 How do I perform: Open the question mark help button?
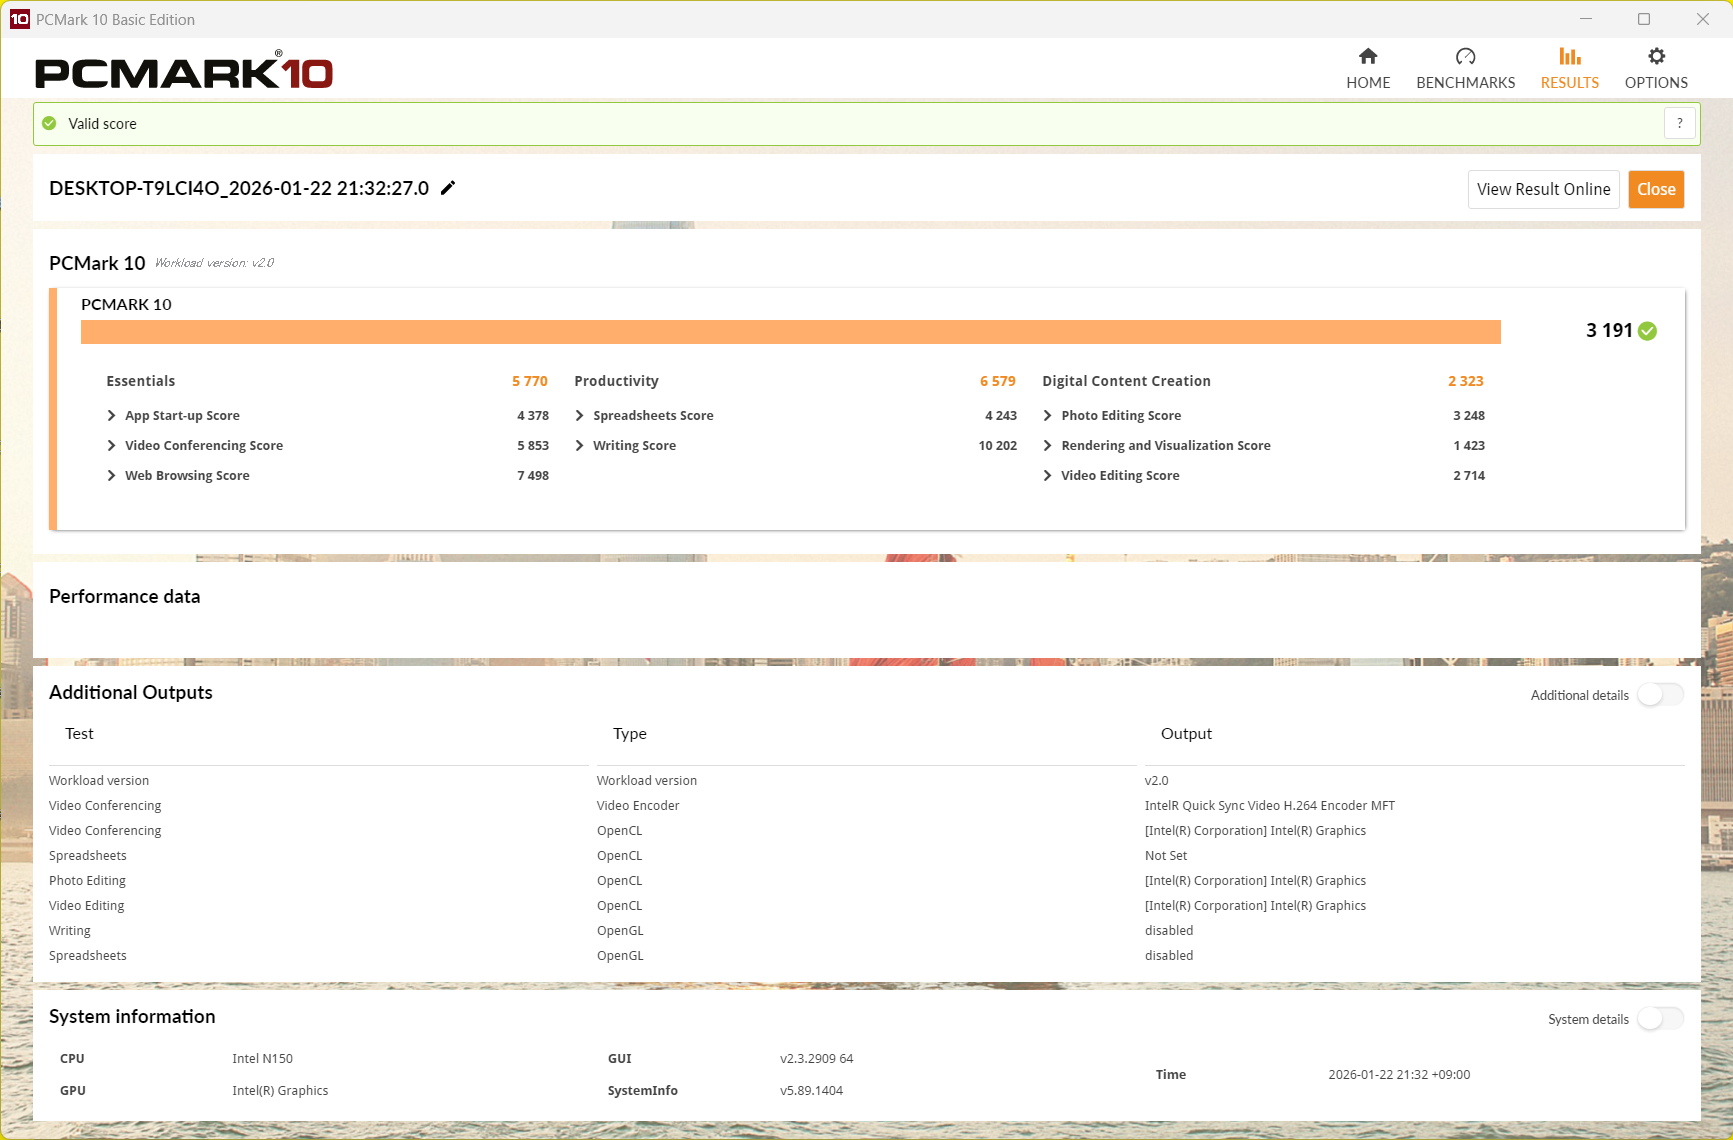pyautogui.click(x=1679, y=123)
